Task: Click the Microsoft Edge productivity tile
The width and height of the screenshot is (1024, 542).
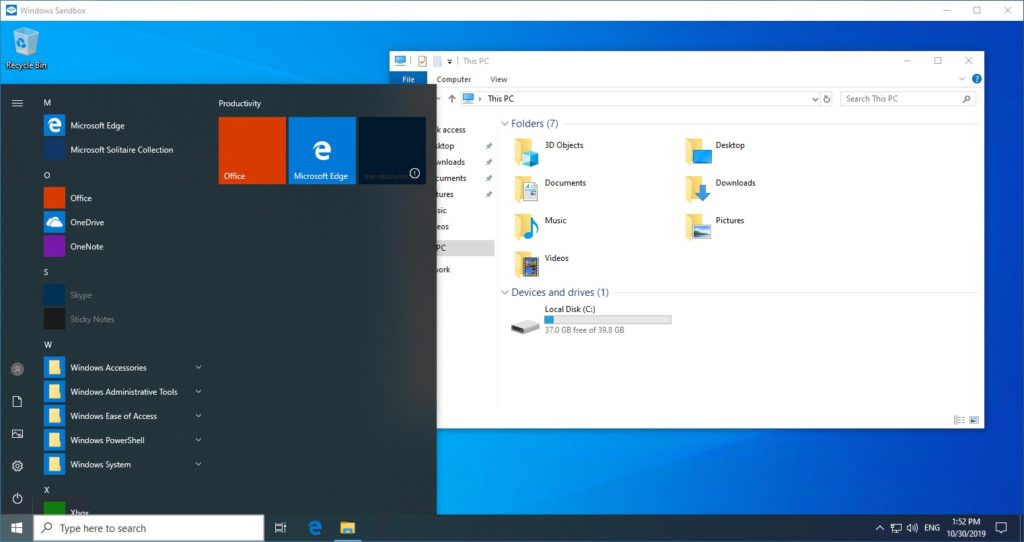Action: [x=322, y=150]
